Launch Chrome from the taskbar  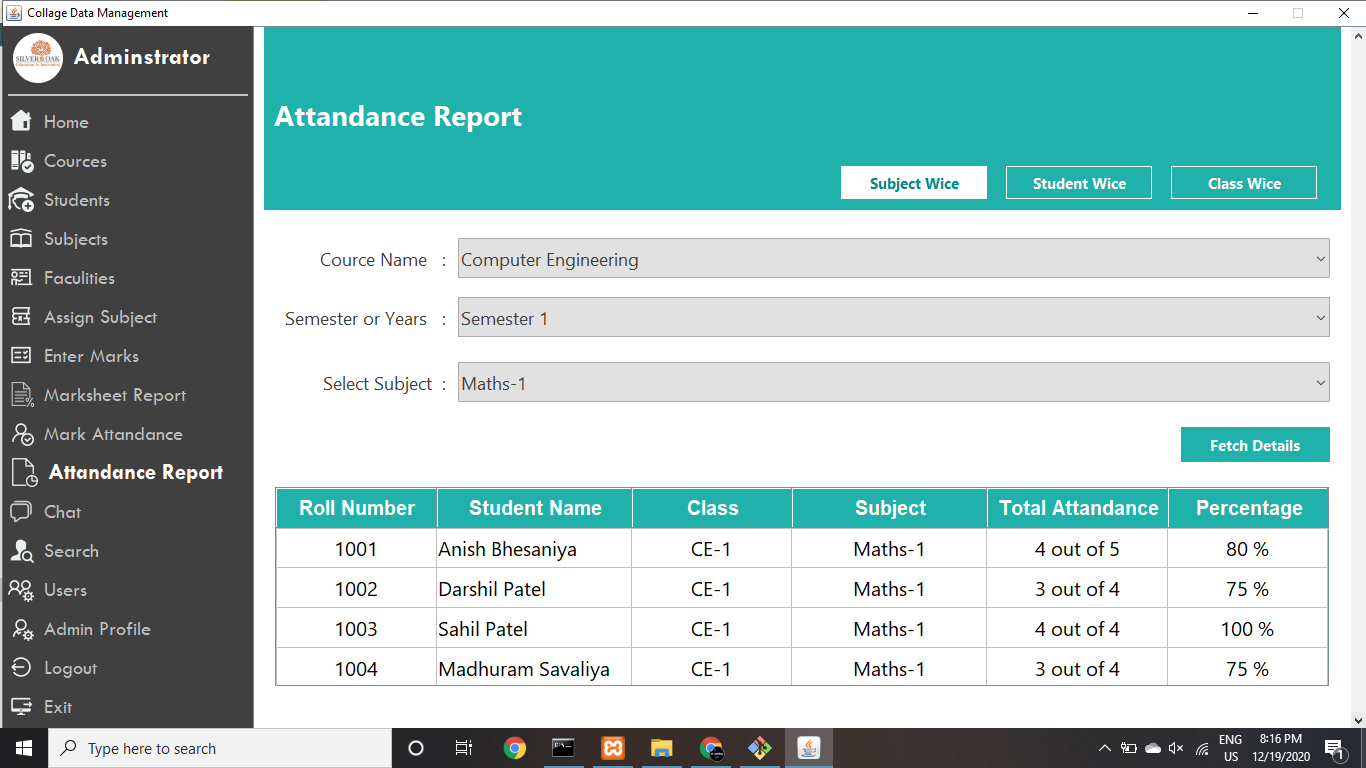coord(515,748)
